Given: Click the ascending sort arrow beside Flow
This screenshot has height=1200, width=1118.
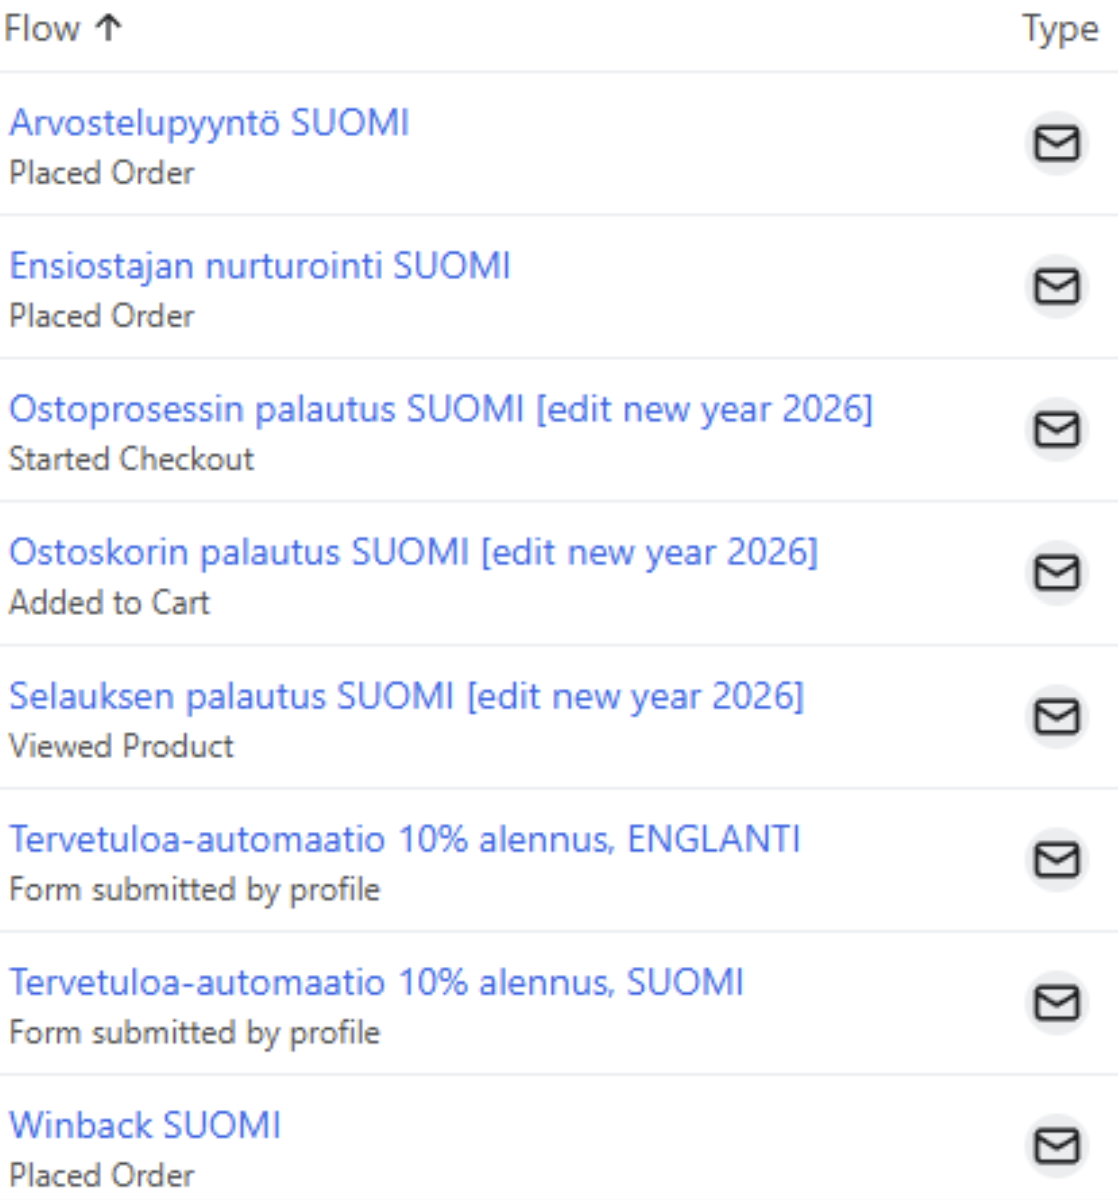Looking at the screenshot, I should tap(108, 28).
